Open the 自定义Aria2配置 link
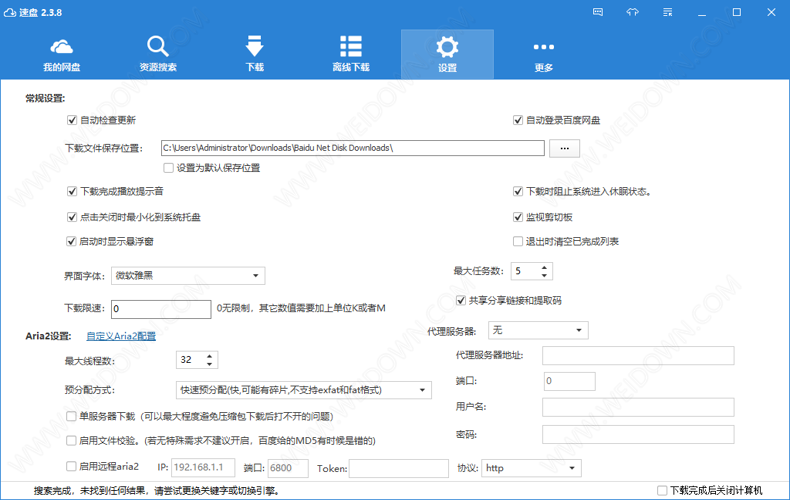 (121, 336)
